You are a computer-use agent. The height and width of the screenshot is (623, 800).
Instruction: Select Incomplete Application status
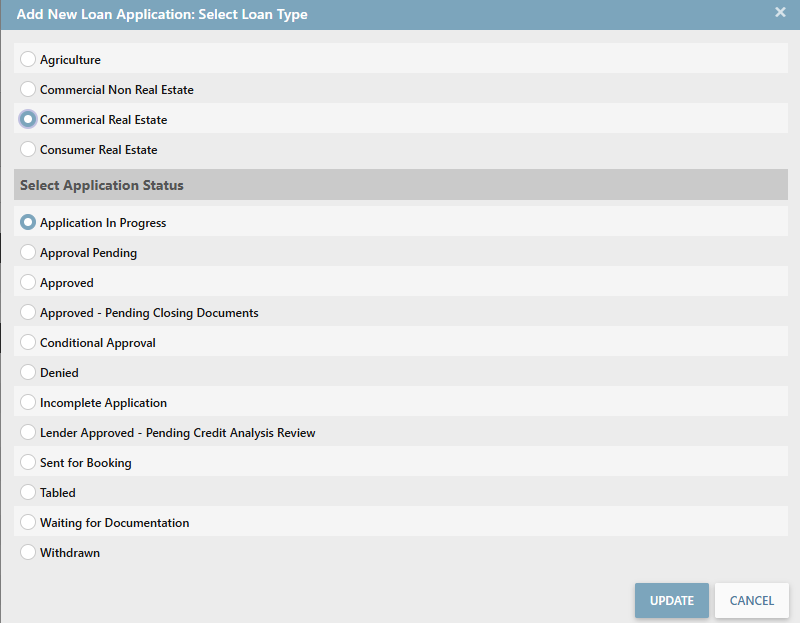(x=28, y=403)
